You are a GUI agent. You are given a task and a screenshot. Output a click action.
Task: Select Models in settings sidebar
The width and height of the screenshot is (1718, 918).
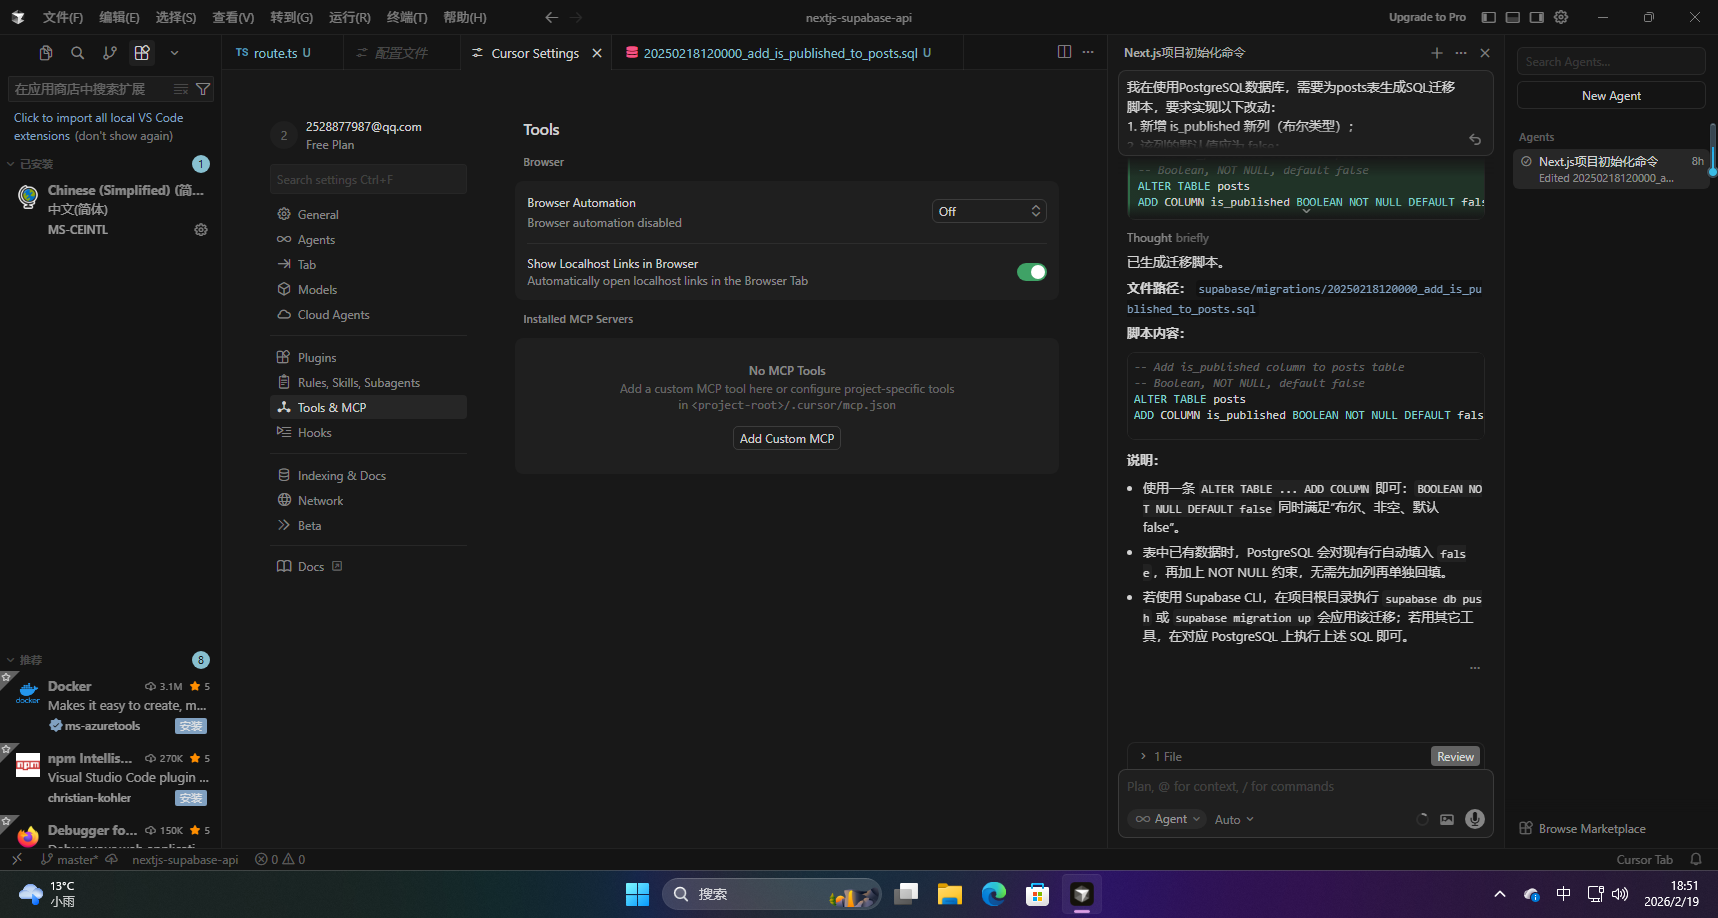pyautogui.click(x=317, y=290)
